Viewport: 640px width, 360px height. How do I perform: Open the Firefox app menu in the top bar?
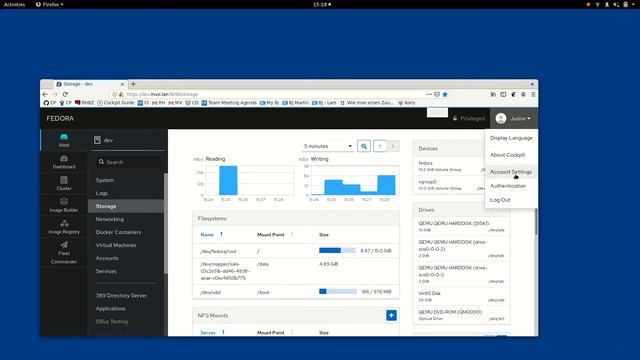coord(49,4)
